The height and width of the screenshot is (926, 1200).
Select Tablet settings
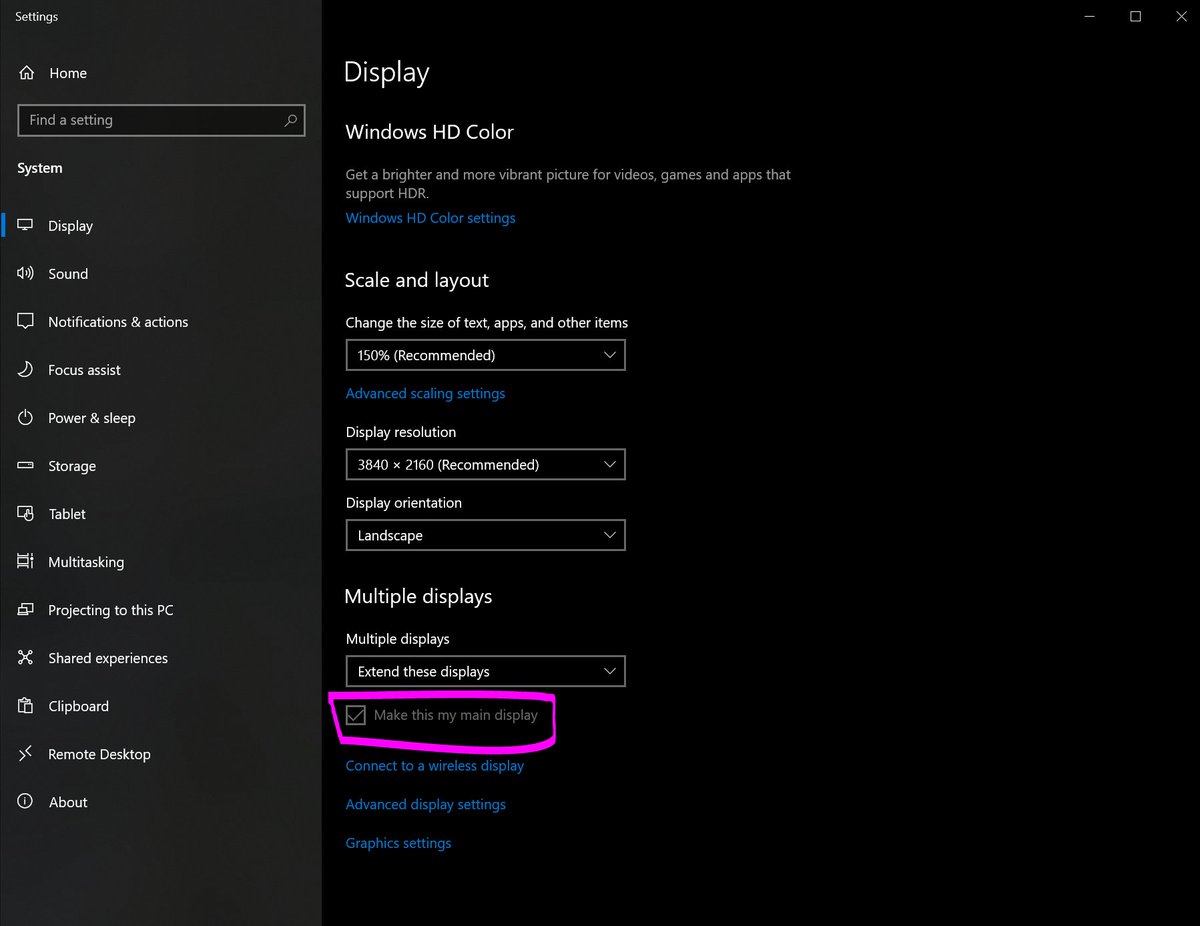pyautogui.click(x=67, y=514)
